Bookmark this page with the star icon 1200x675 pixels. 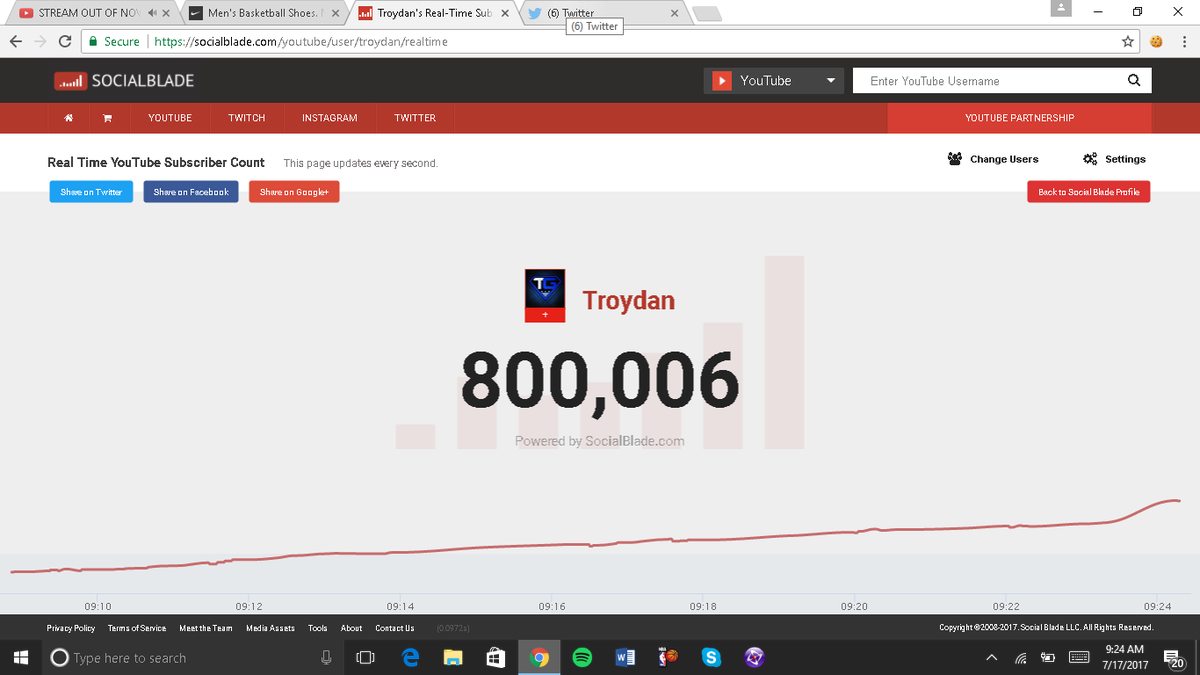point(1128,42)
